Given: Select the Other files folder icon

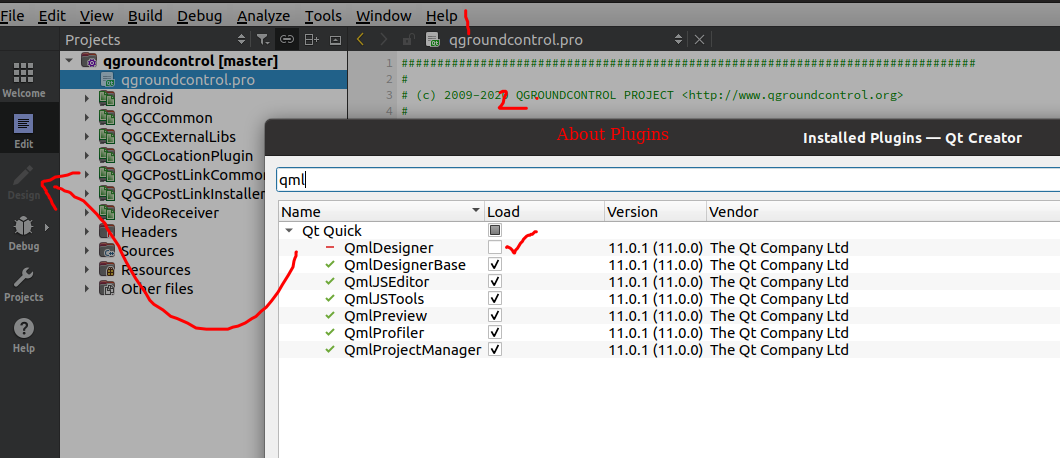Looking at the screenshot, I should pyautogui.click(x=107, y=289).
